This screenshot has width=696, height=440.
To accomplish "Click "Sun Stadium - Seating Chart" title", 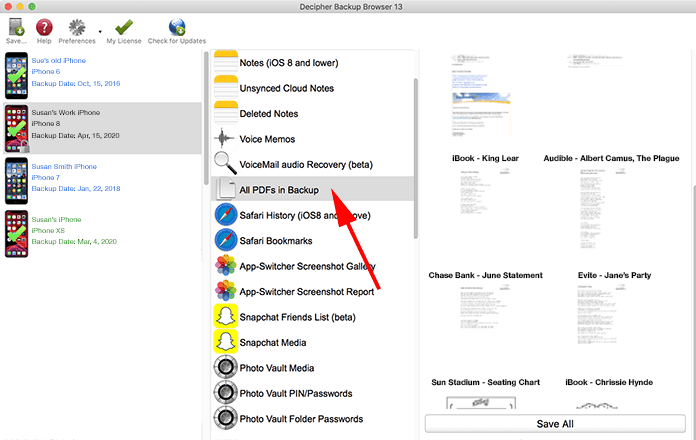I will point(486,382).
